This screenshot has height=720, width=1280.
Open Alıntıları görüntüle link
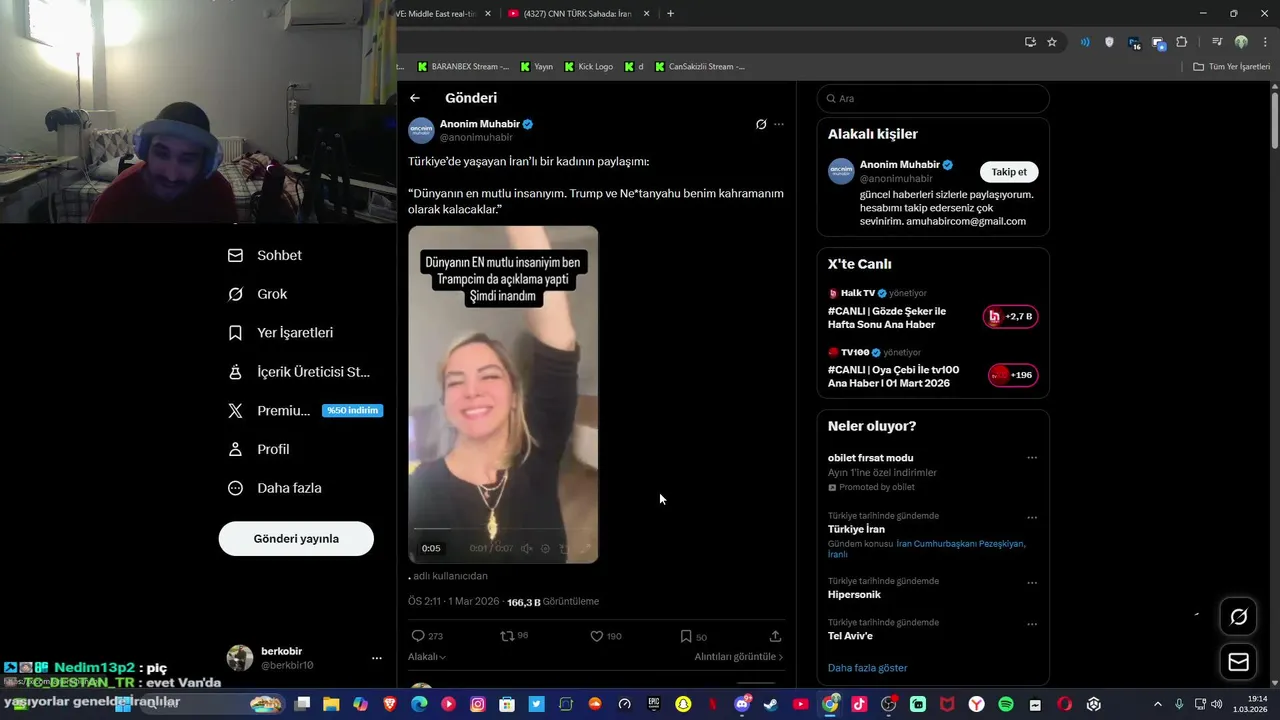pyautogui.click(x=739, y=657)
